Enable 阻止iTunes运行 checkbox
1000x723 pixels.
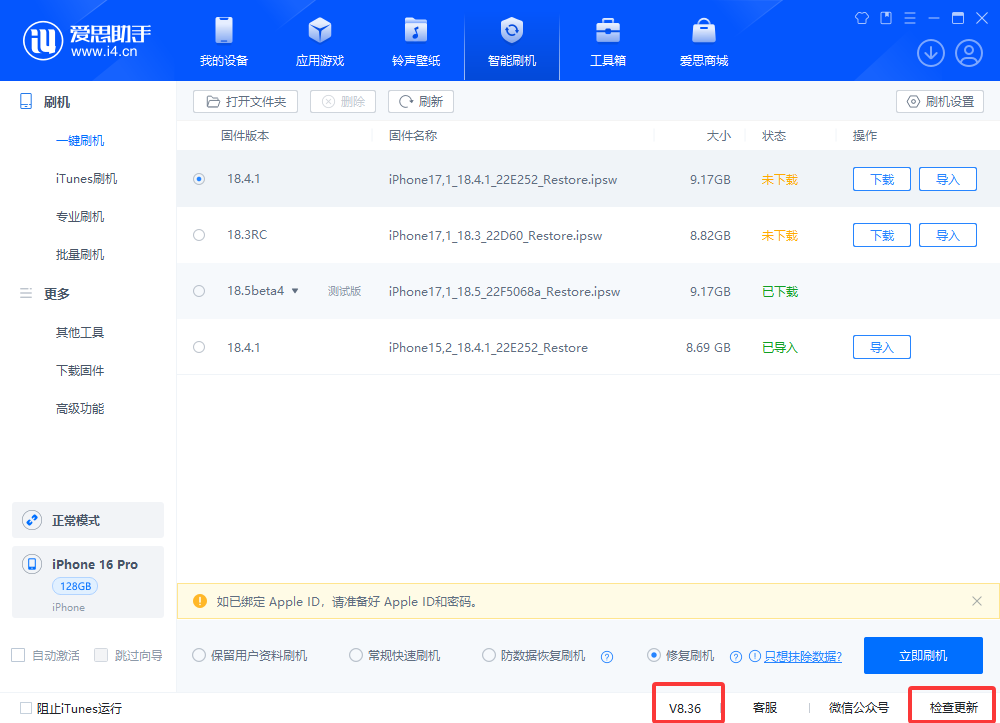26,708
